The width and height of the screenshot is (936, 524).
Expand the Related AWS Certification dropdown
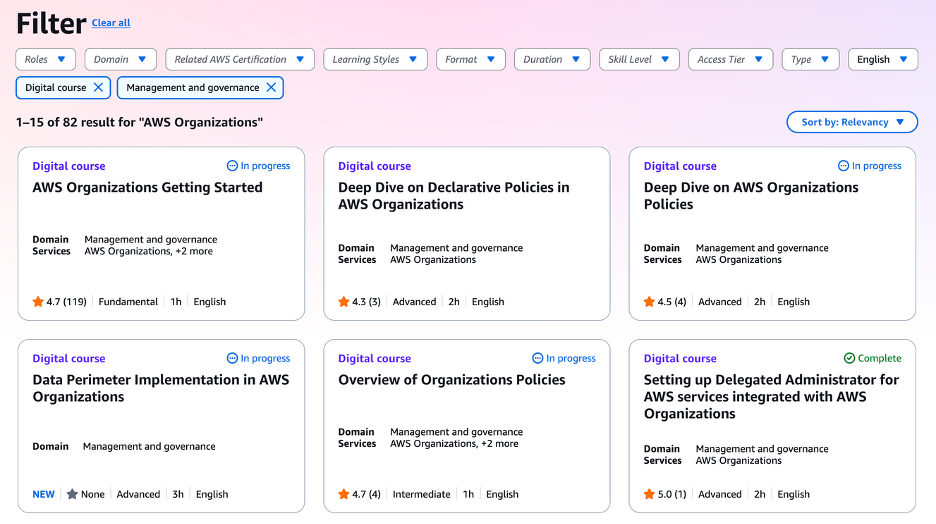(x=240, y=60)
